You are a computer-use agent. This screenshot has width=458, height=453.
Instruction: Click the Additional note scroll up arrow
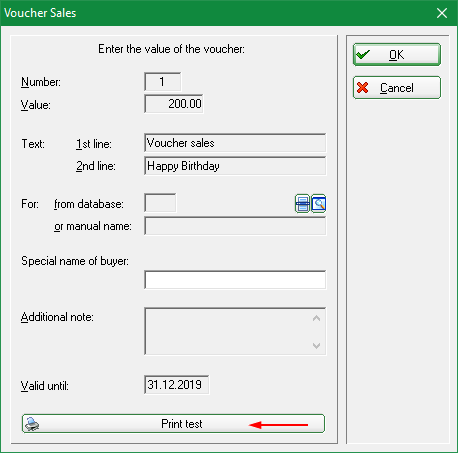[317, 319]
